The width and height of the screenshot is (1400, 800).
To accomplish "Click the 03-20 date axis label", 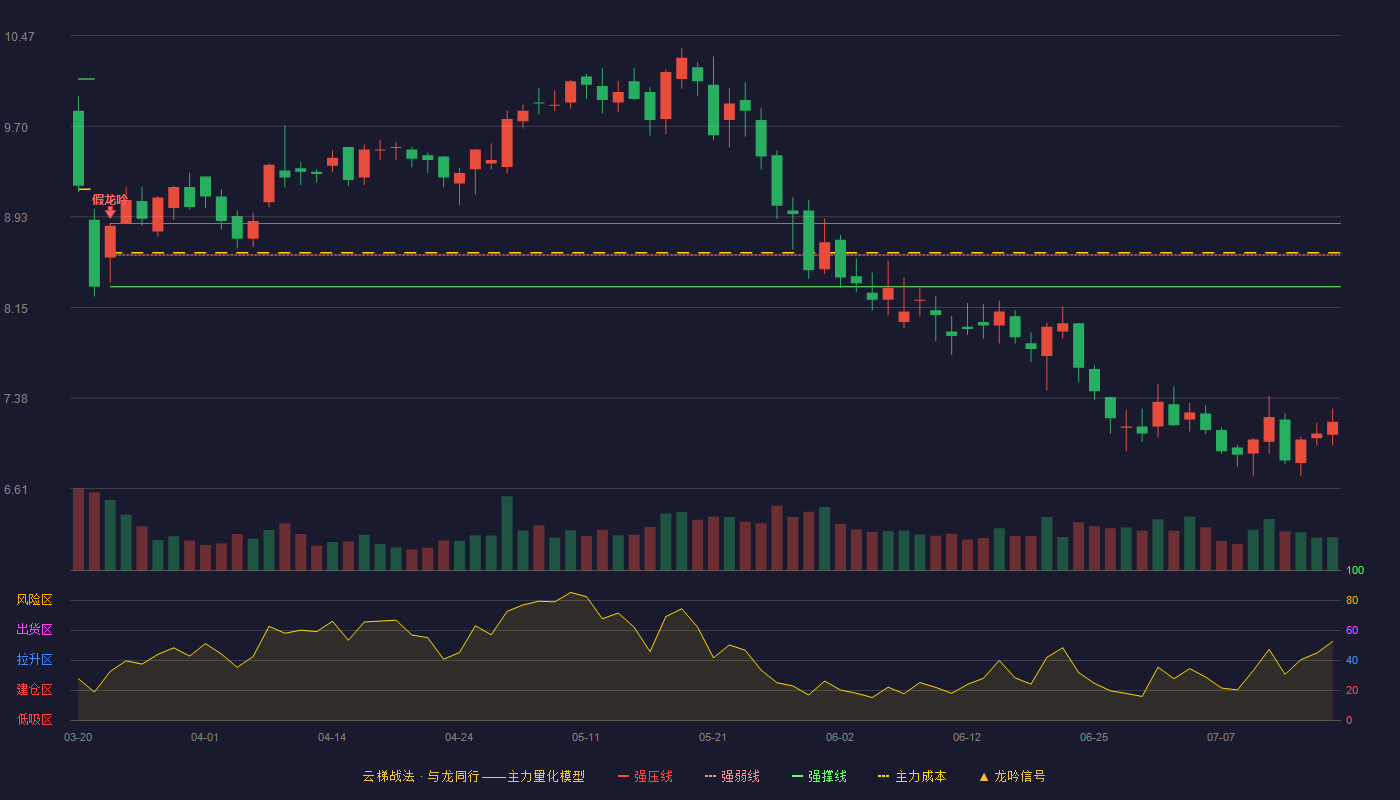I will pos(78,737).
